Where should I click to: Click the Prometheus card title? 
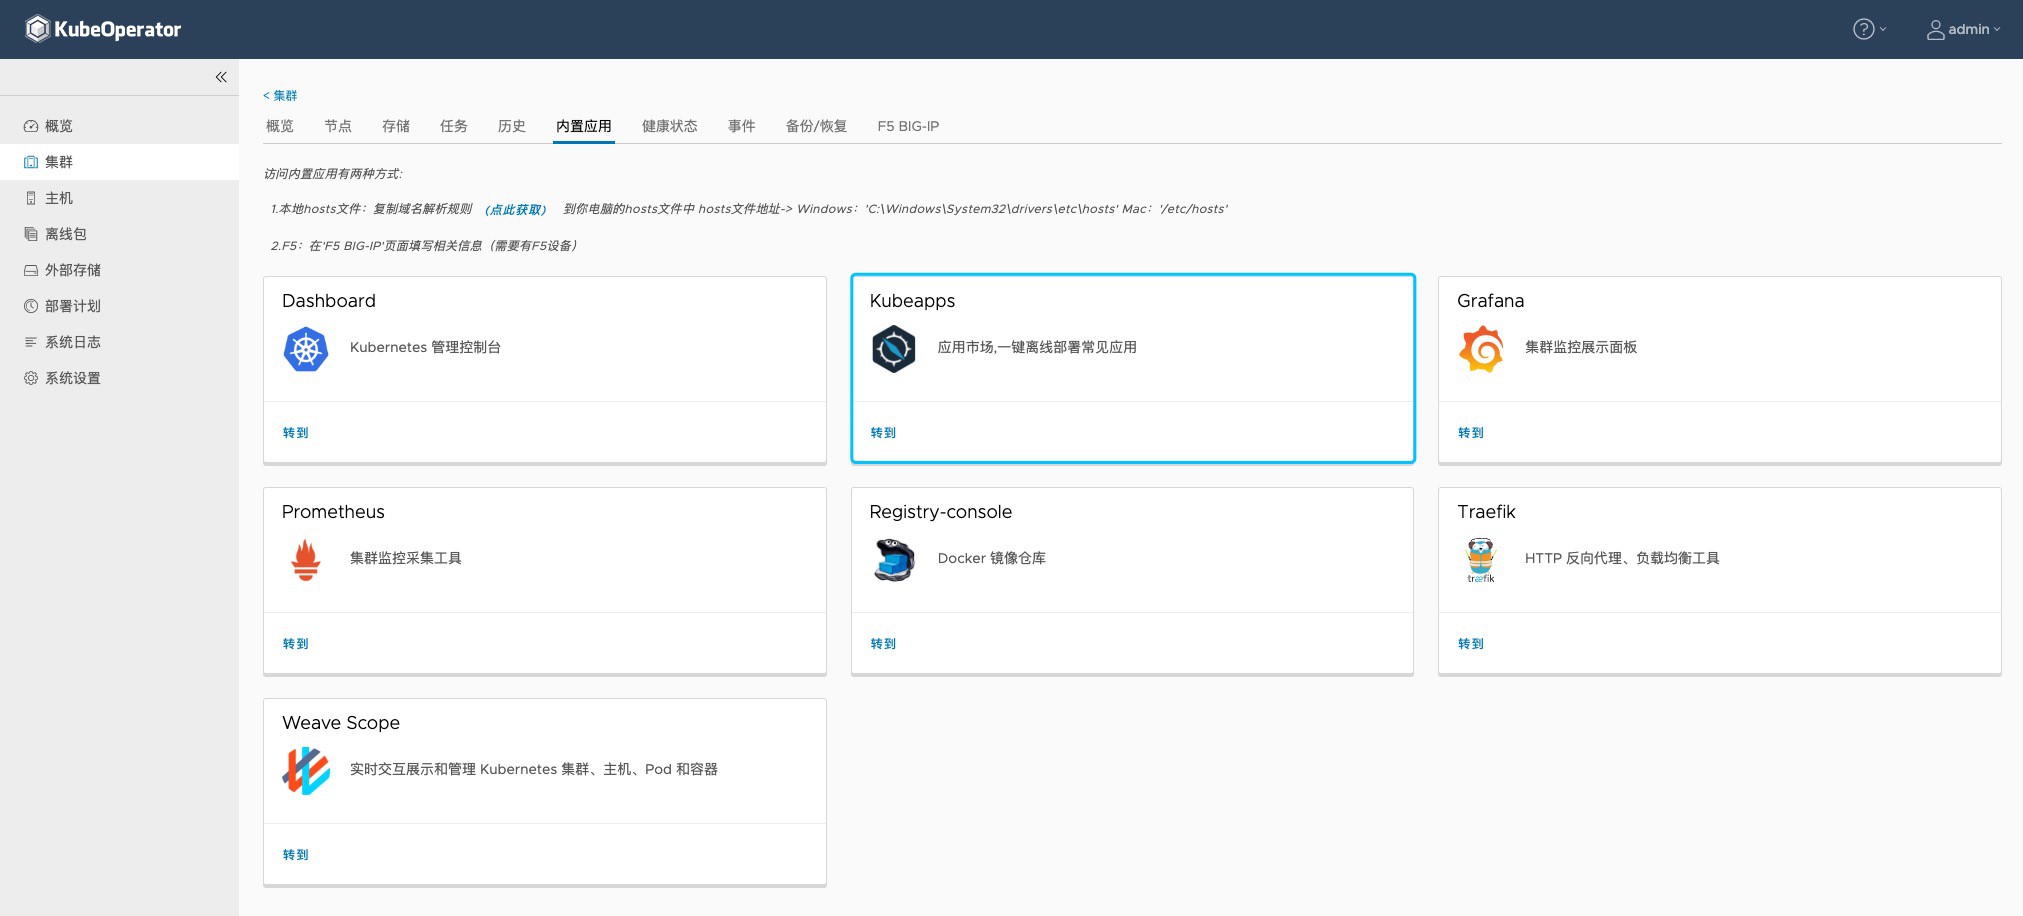[x=333, y=512]
